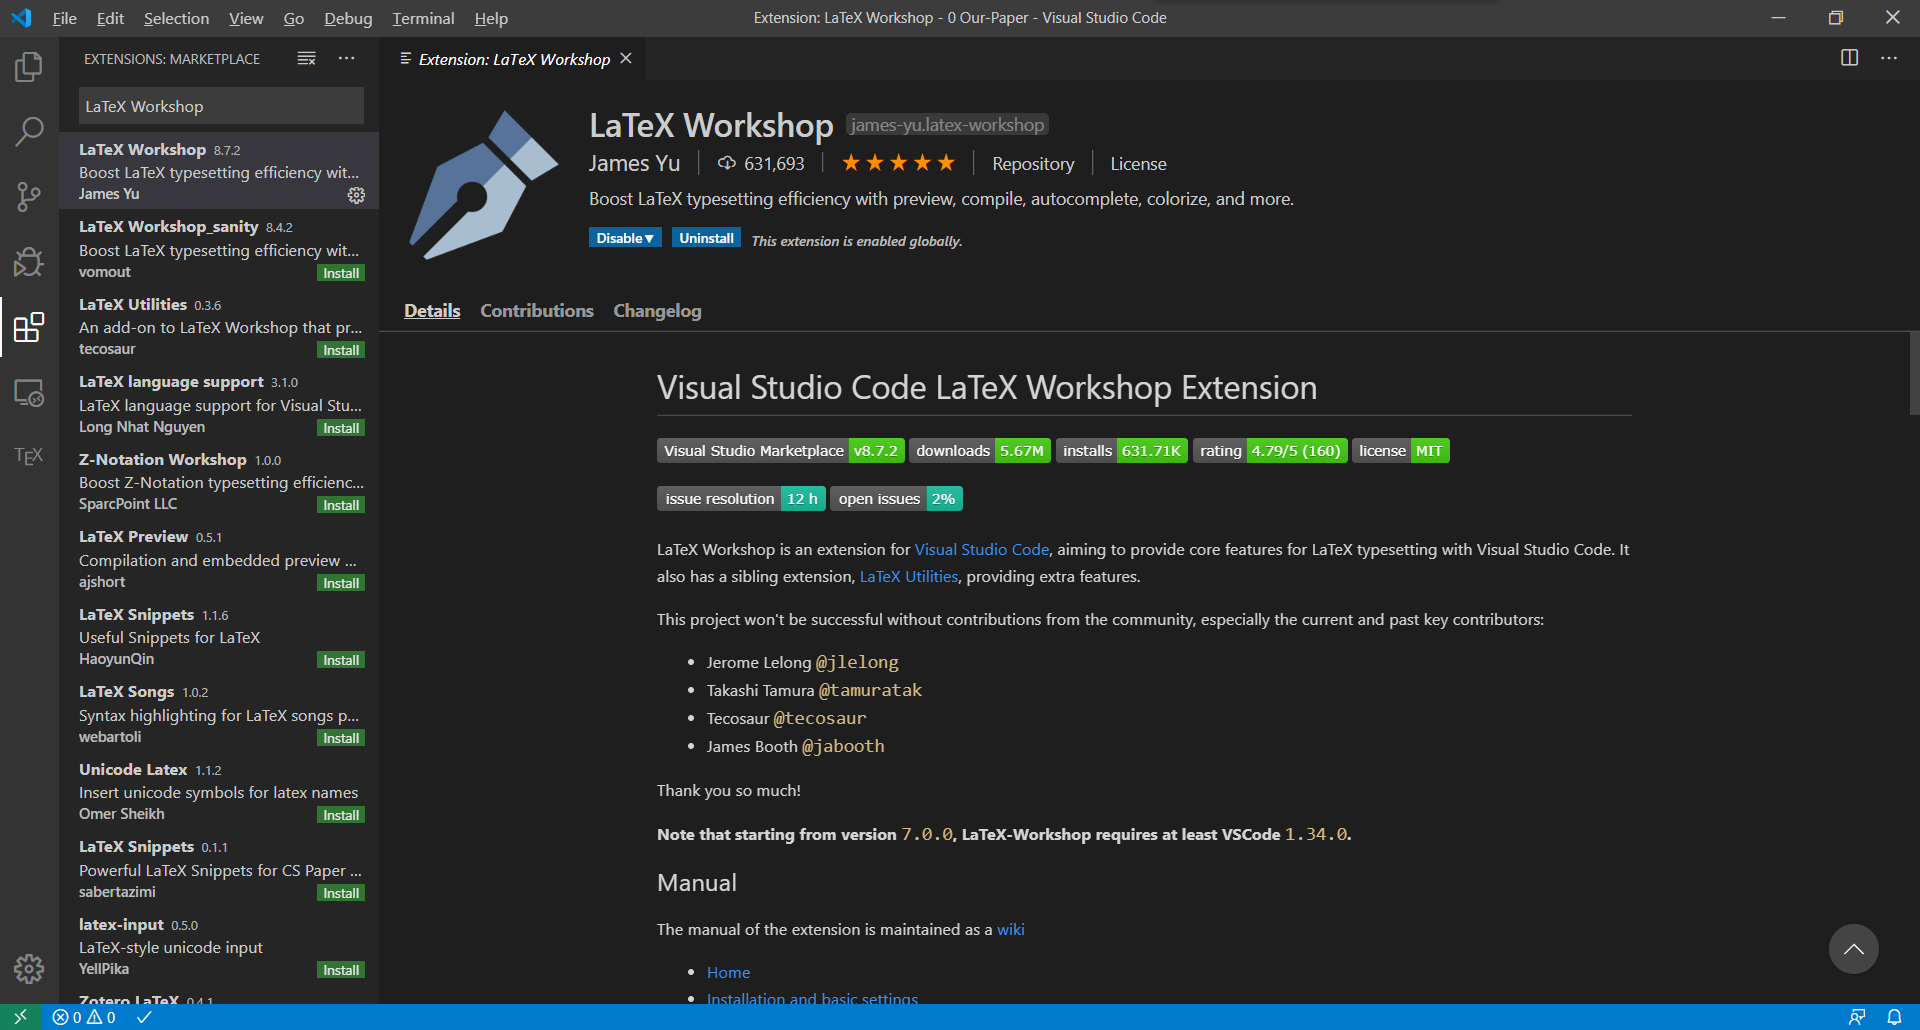The width and height of the screenshot is (1920, 1030).
Task: Install LaTeX Snippets by sabertazimi
Action: point(341,893)
